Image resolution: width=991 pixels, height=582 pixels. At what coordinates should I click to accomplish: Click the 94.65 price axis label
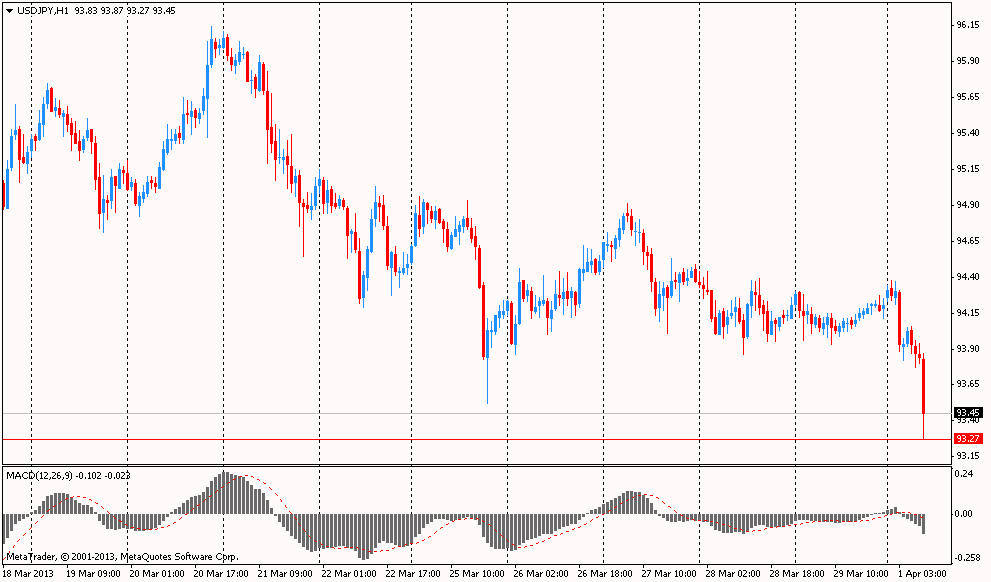pos(968,241)
